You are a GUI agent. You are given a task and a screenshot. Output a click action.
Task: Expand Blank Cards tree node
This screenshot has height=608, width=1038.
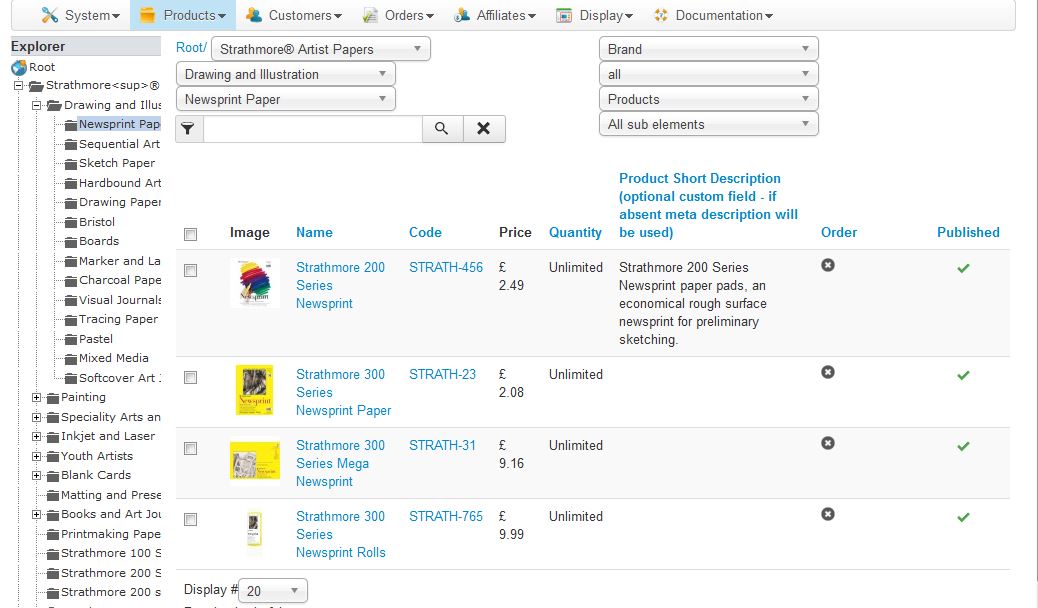[x=36, y=476]
